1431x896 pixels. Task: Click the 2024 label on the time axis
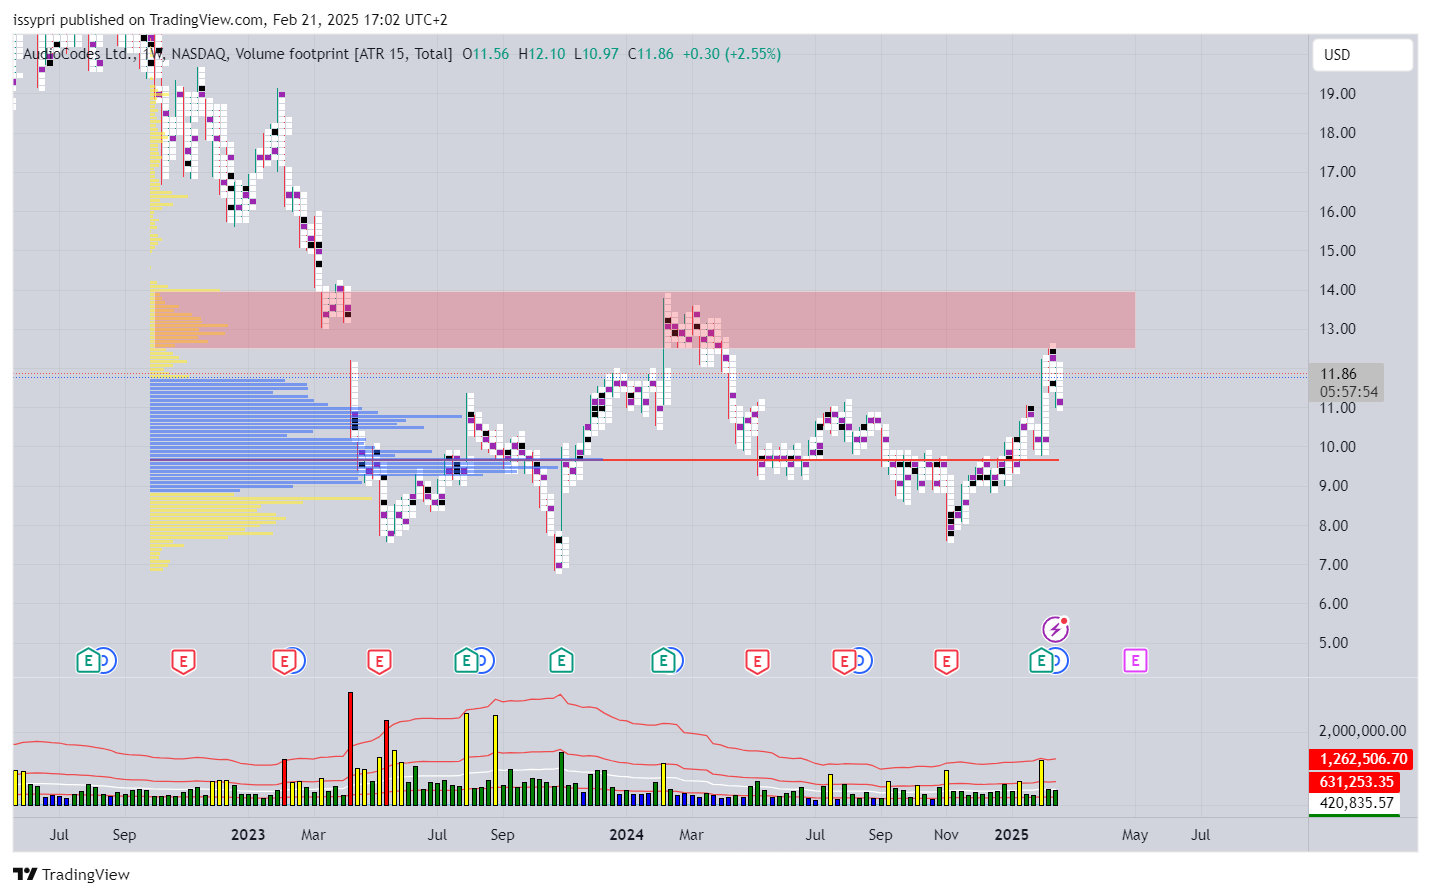(x=627, y=835)
